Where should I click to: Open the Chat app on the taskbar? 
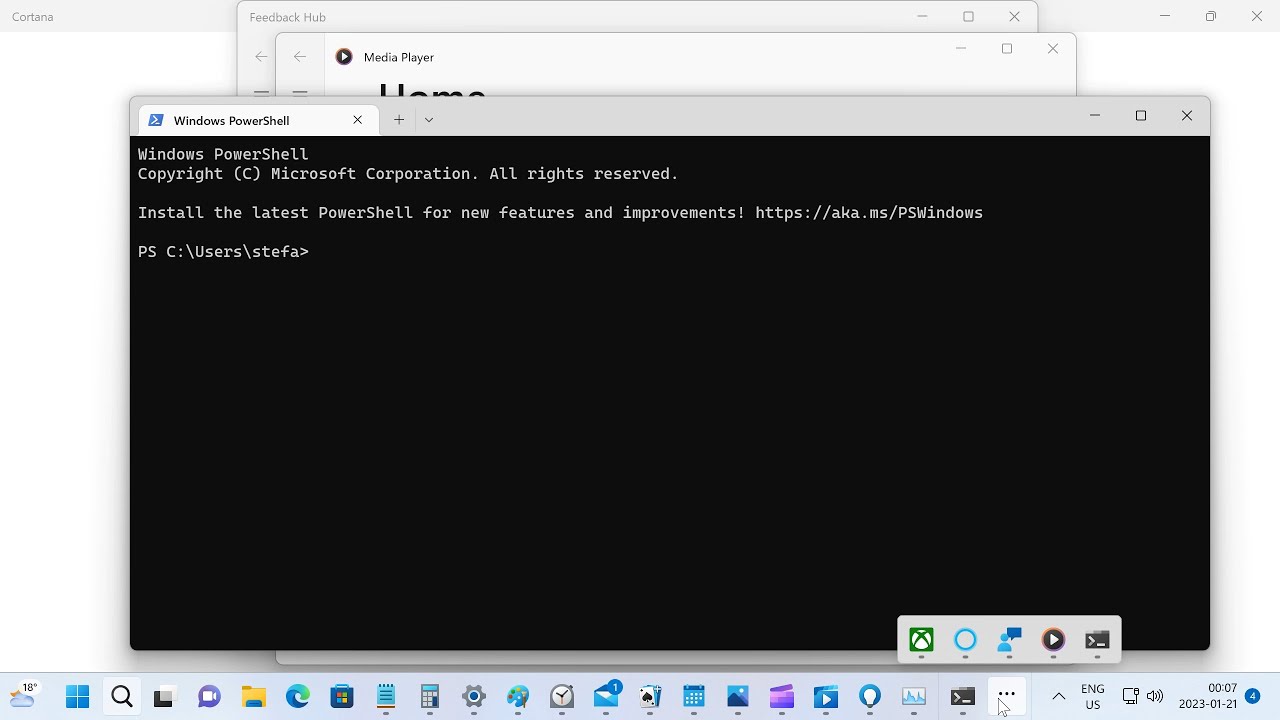(209, 697)
